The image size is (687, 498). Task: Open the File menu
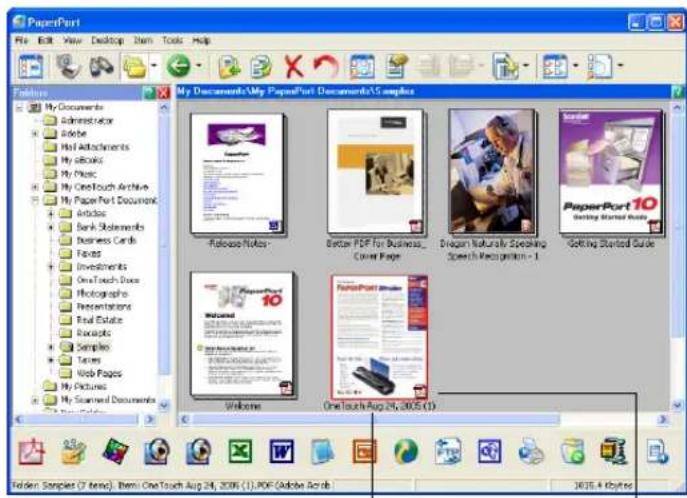coord(21,40)
